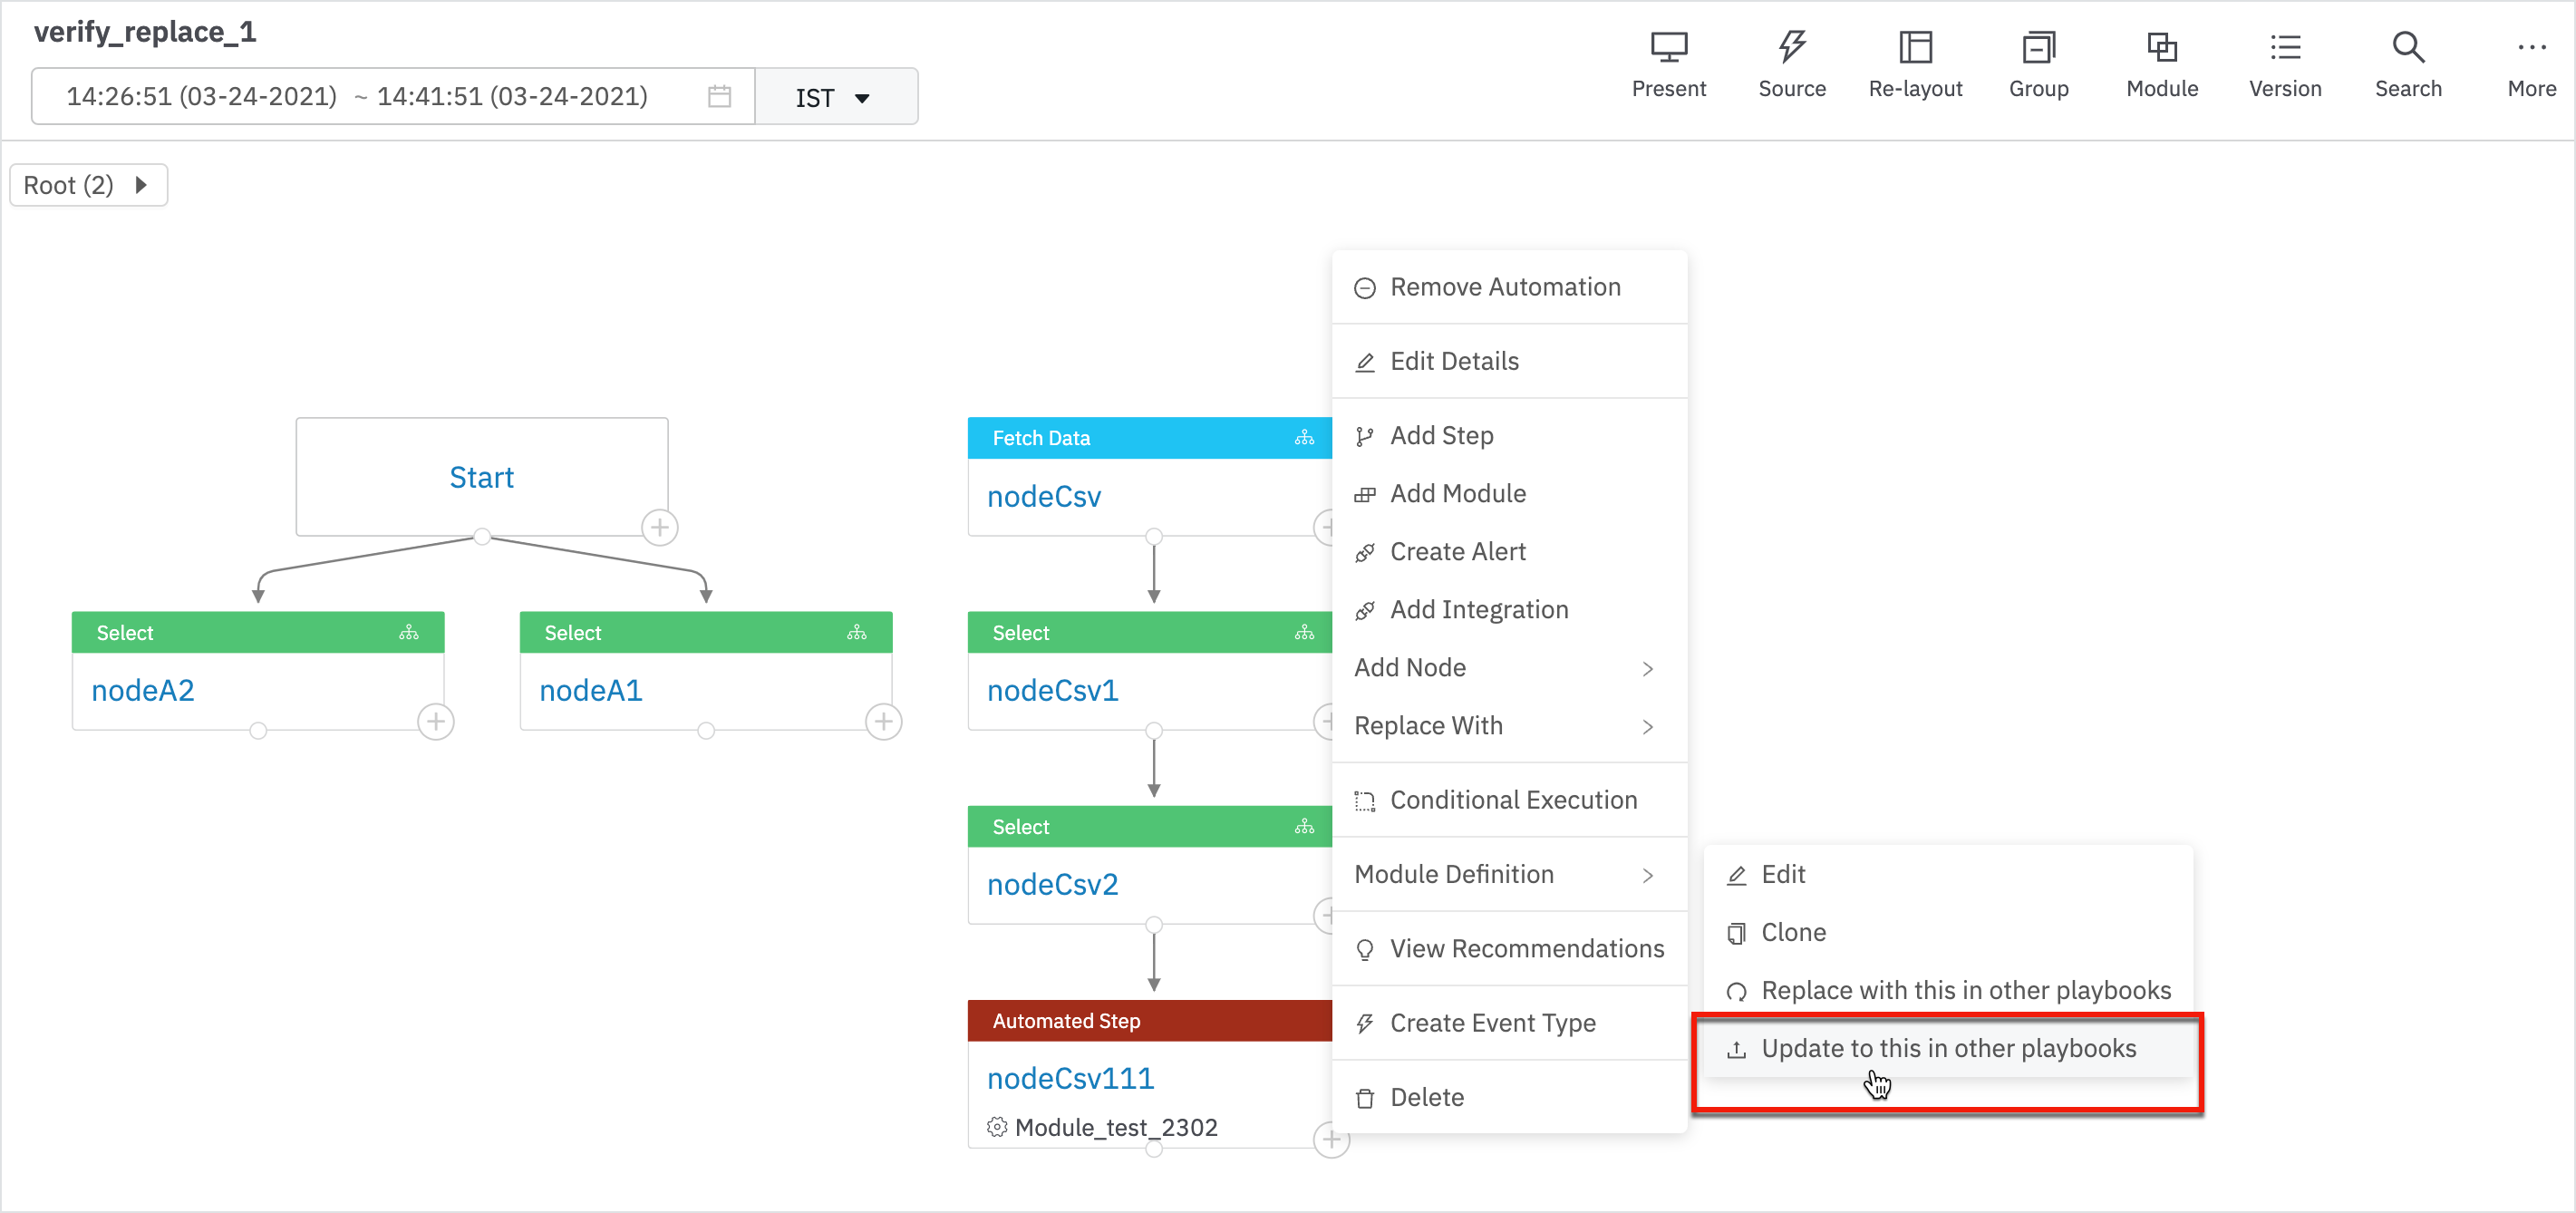Click the gear icon beside Module_test_2302
Screen dimensions: 2576x1213
[997, 1127]
